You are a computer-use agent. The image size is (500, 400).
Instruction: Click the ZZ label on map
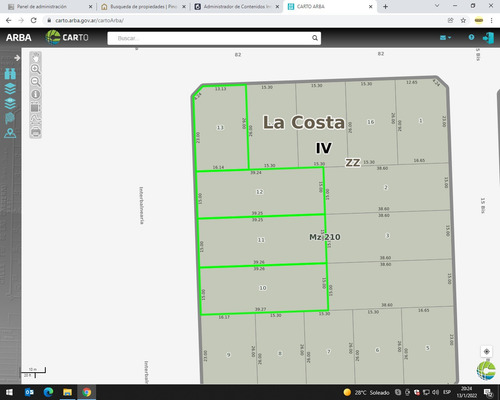click(x=353, y=163)
